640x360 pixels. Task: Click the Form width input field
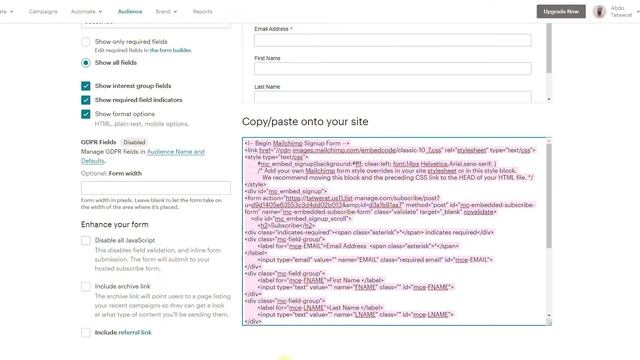point(156,188)
